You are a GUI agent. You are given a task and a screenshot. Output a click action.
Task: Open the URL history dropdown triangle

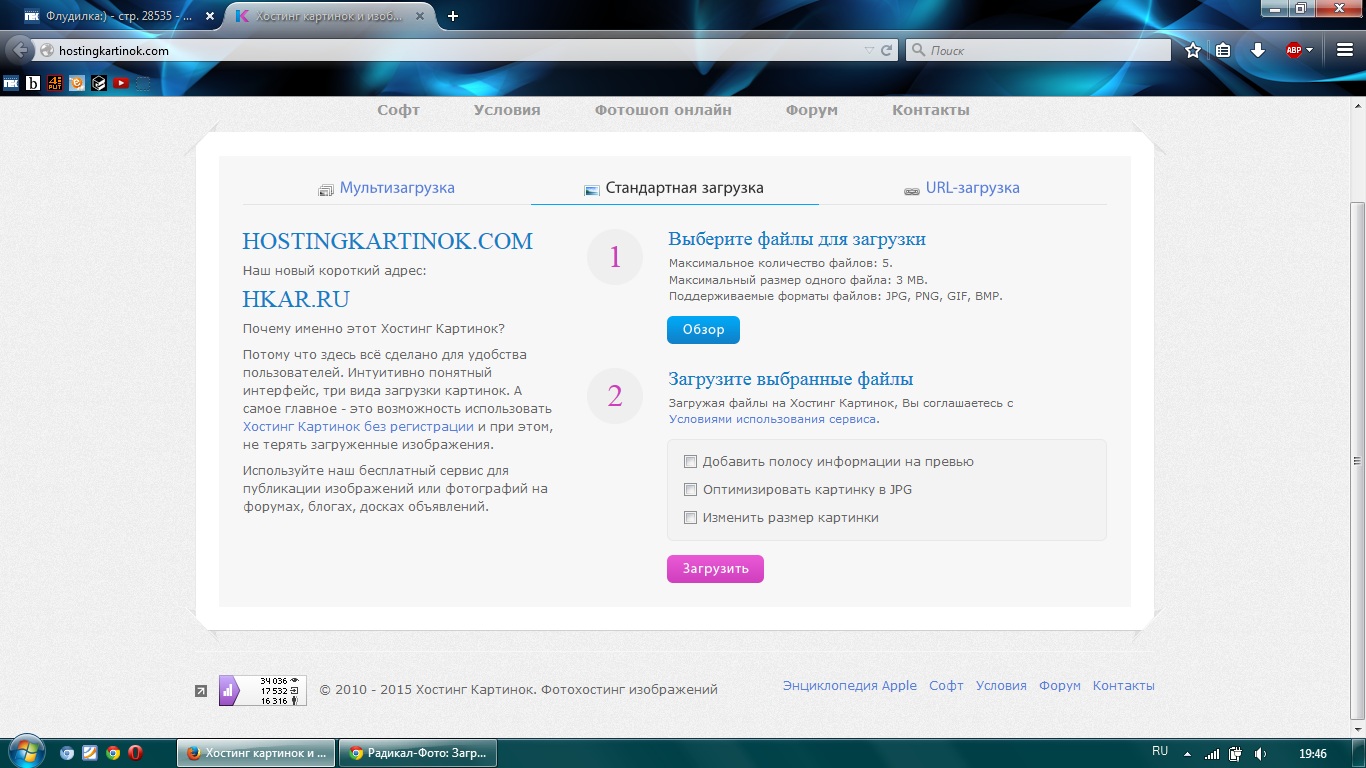tap(869, 50)
